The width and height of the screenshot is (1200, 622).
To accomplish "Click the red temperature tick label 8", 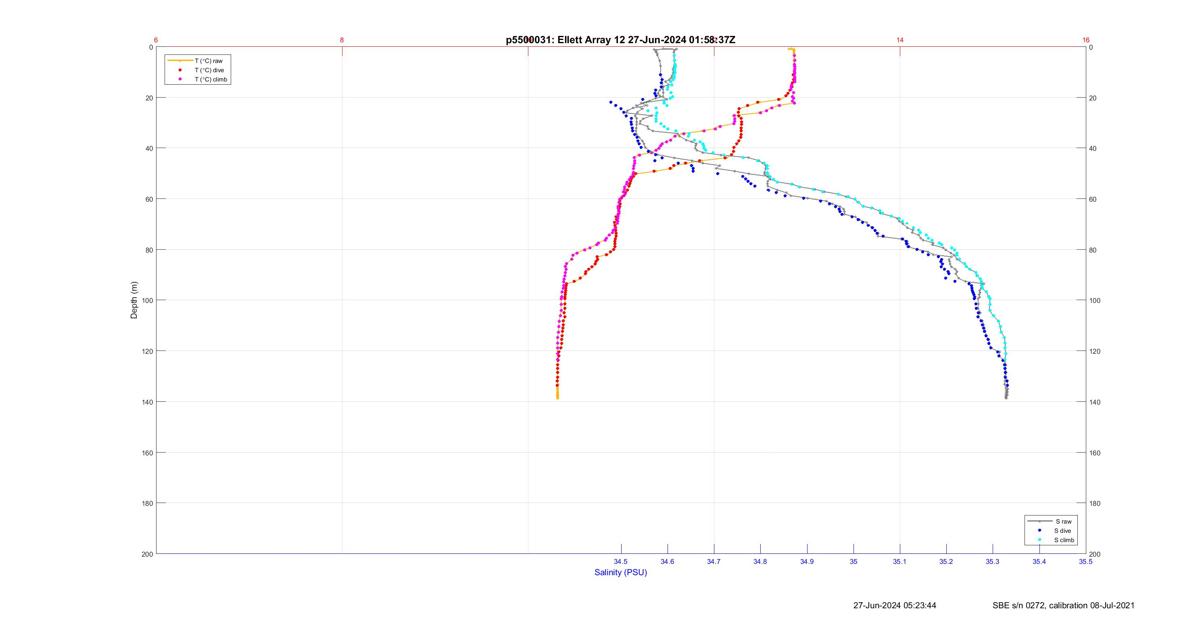I will pyautogui.click(x=342, y=40).
